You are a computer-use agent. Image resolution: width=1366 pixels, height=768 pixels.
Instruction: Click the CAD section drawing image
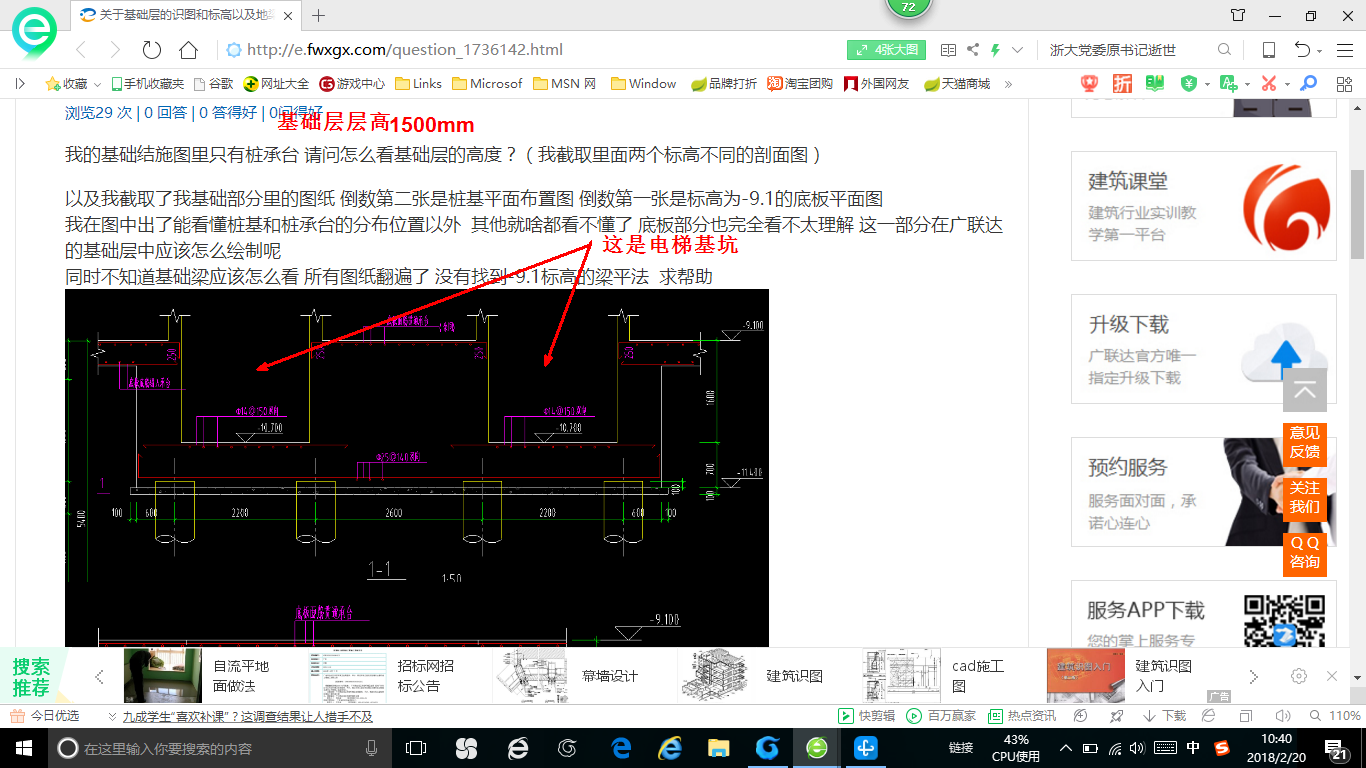coord(417,469)
